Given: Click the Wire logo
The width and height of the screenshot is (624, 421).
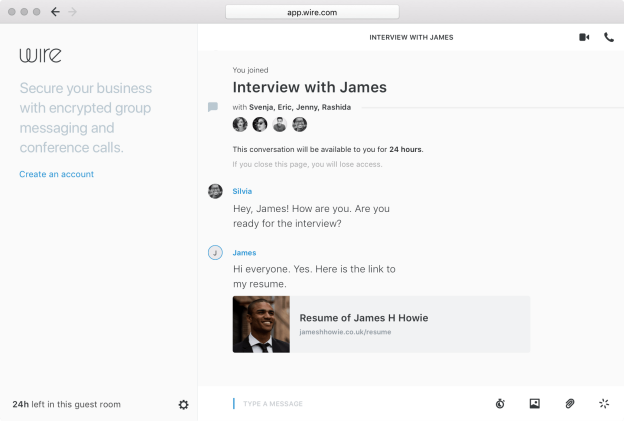Looking at the screenshot, I should tap(40, 55).
